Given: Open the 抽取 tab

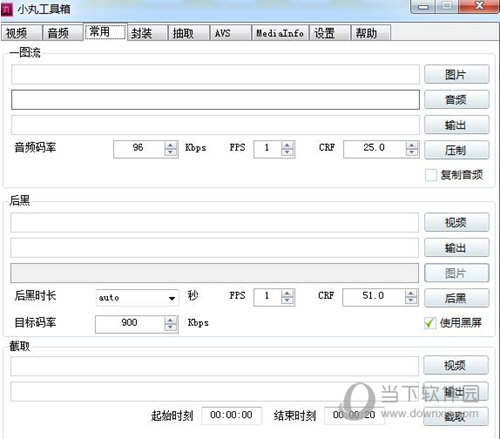Looking at the screenshot, I should click(x=189, y=33).
